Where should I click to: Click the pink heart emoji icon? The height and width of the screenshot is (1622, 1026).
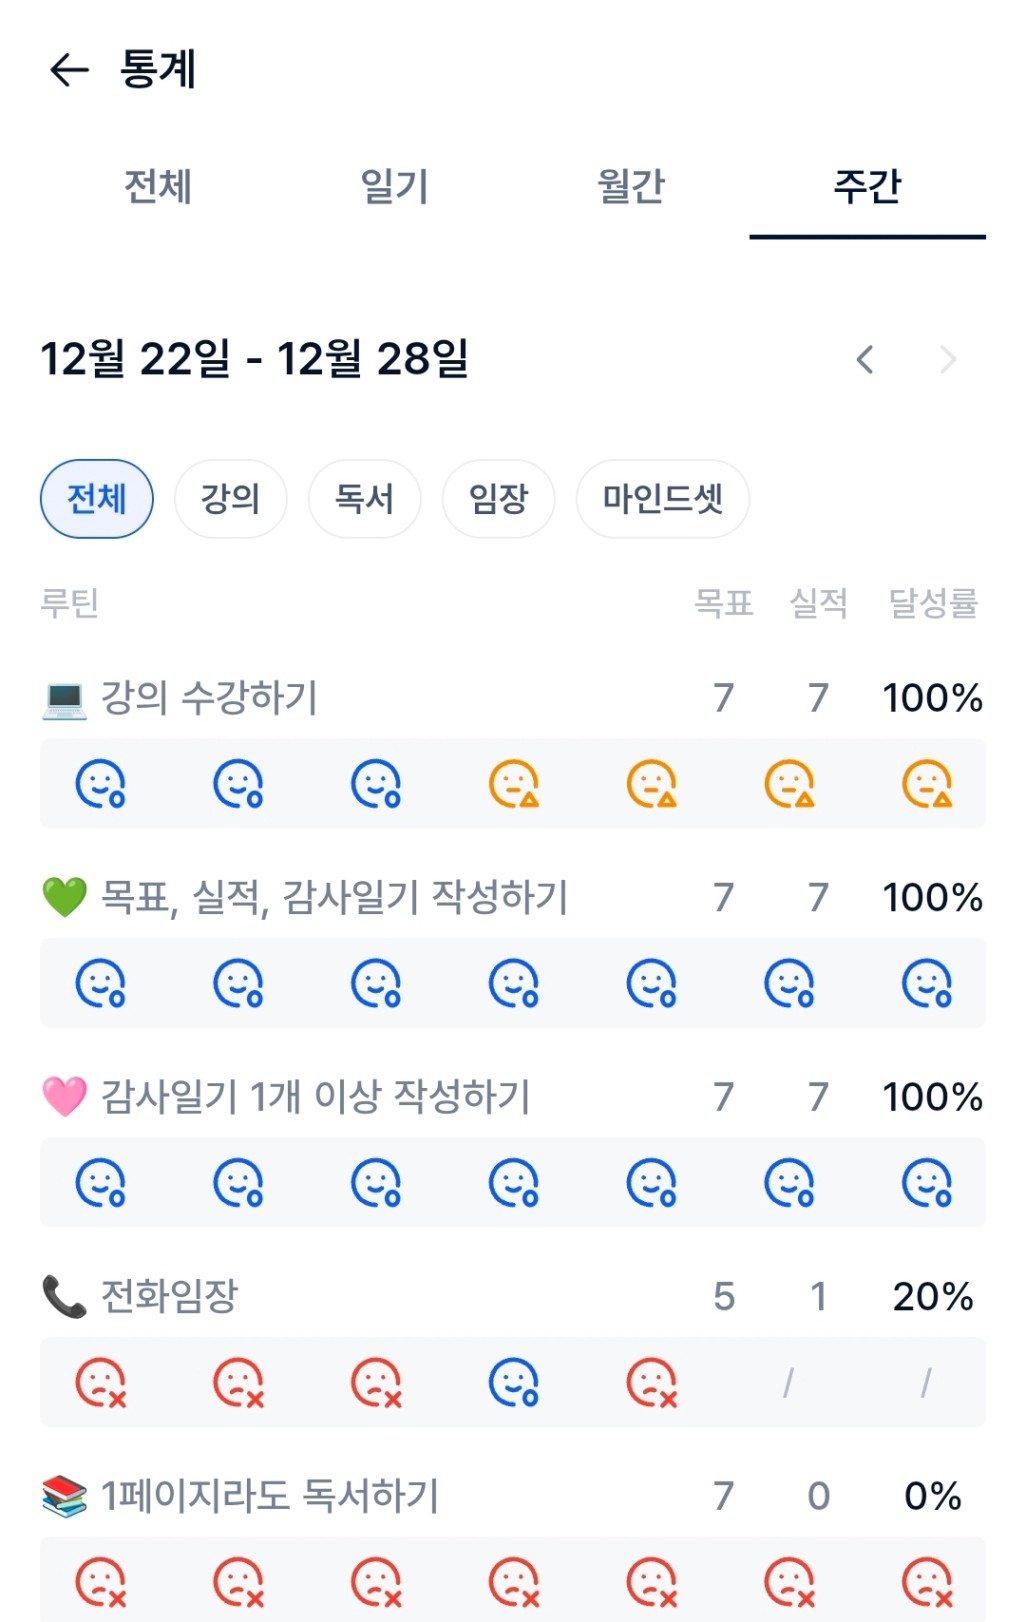(x=64, y=1097)
